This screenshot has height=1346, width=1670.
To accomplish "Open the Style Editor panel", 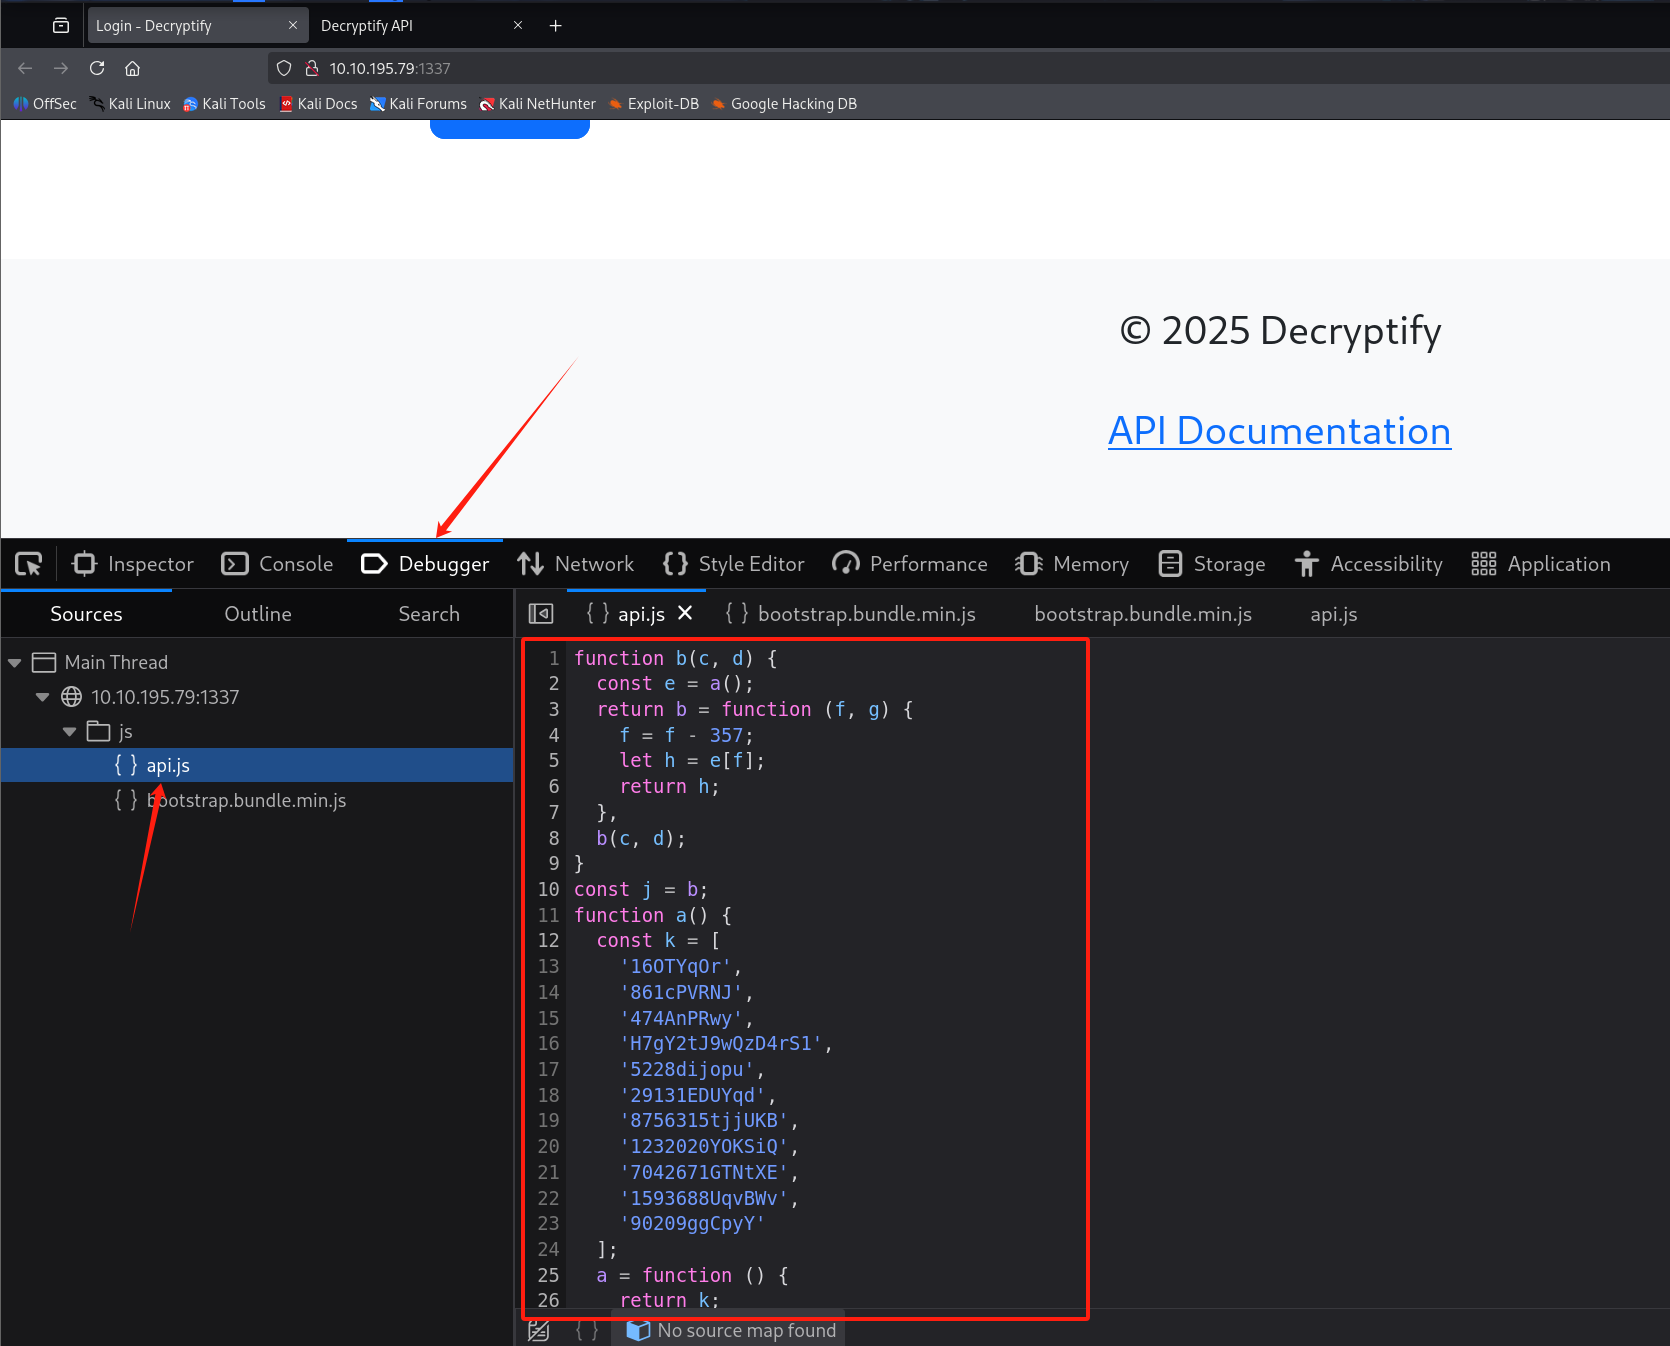I will (733, 563).
